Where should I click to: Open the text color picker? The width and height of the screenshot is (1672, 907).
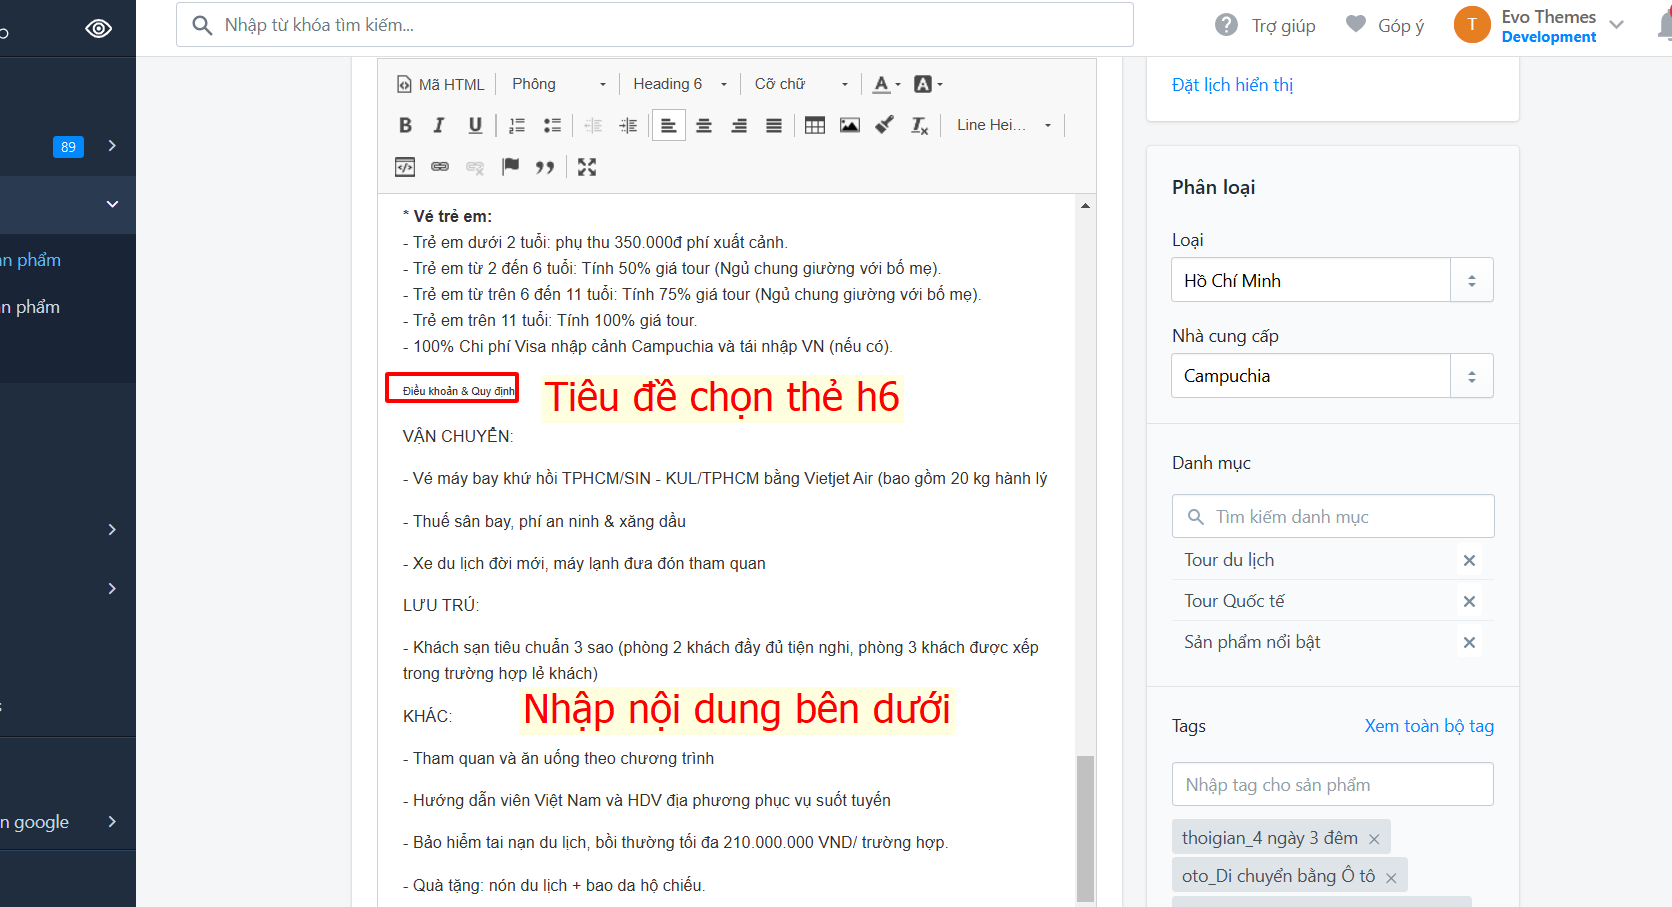[x=887, y=84]
